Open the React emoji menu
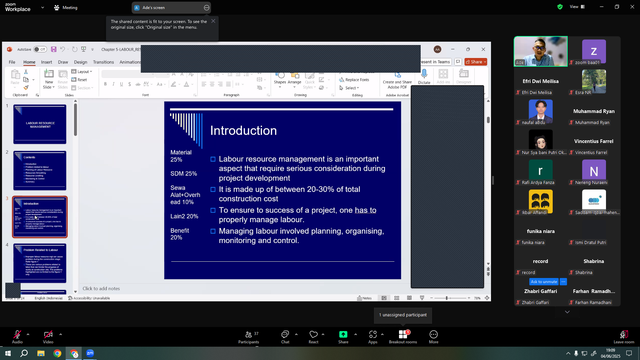Screen dimensions: 640x360 tap(313, 337)
